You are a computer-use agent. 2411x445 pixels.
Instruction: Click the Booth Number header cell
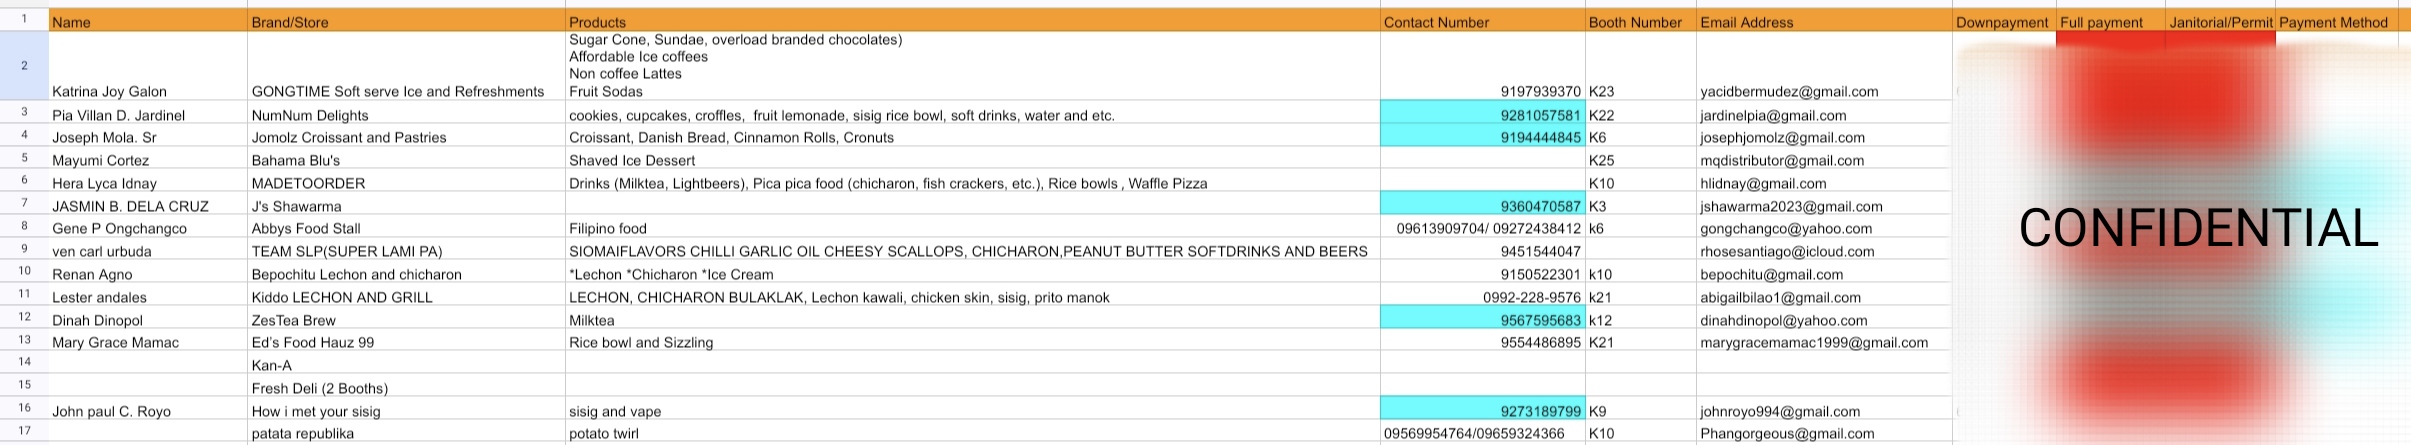[1640, 22]
